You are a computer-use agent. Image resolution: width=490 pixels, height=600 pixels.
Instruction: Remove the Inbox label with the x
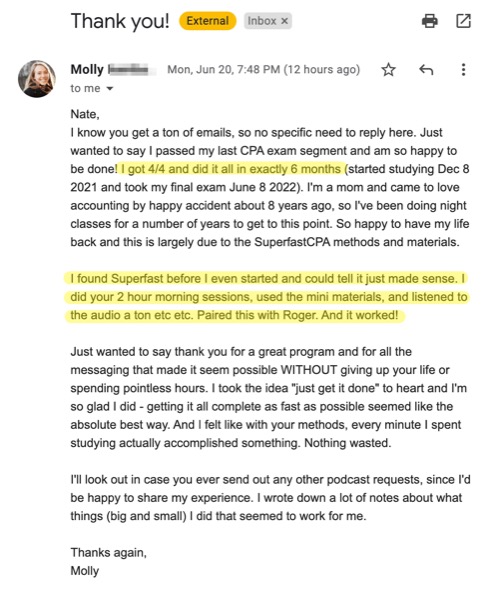pyautogui.click(x=284, y=21)
